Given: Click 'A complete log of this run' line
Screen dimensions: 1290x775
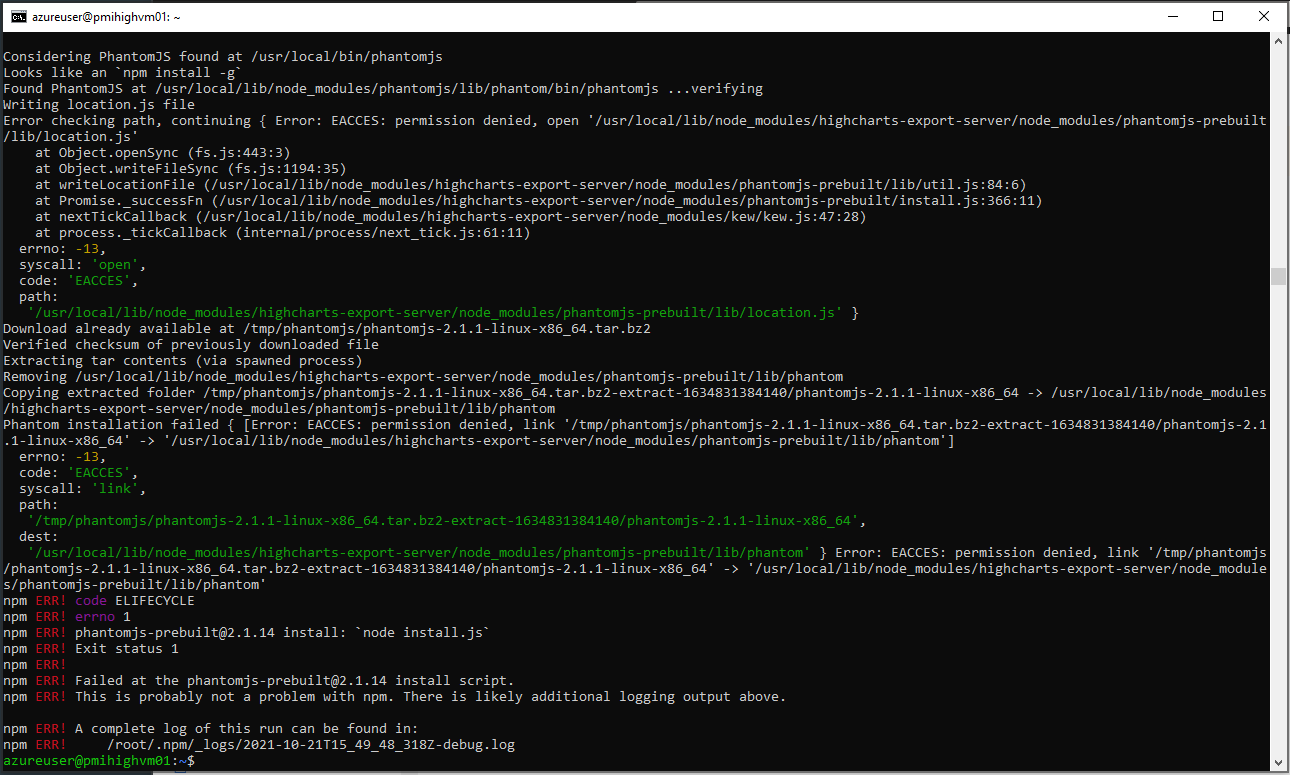Looking at the screenshot, I should pyautogui.click(x=211, y=729).
